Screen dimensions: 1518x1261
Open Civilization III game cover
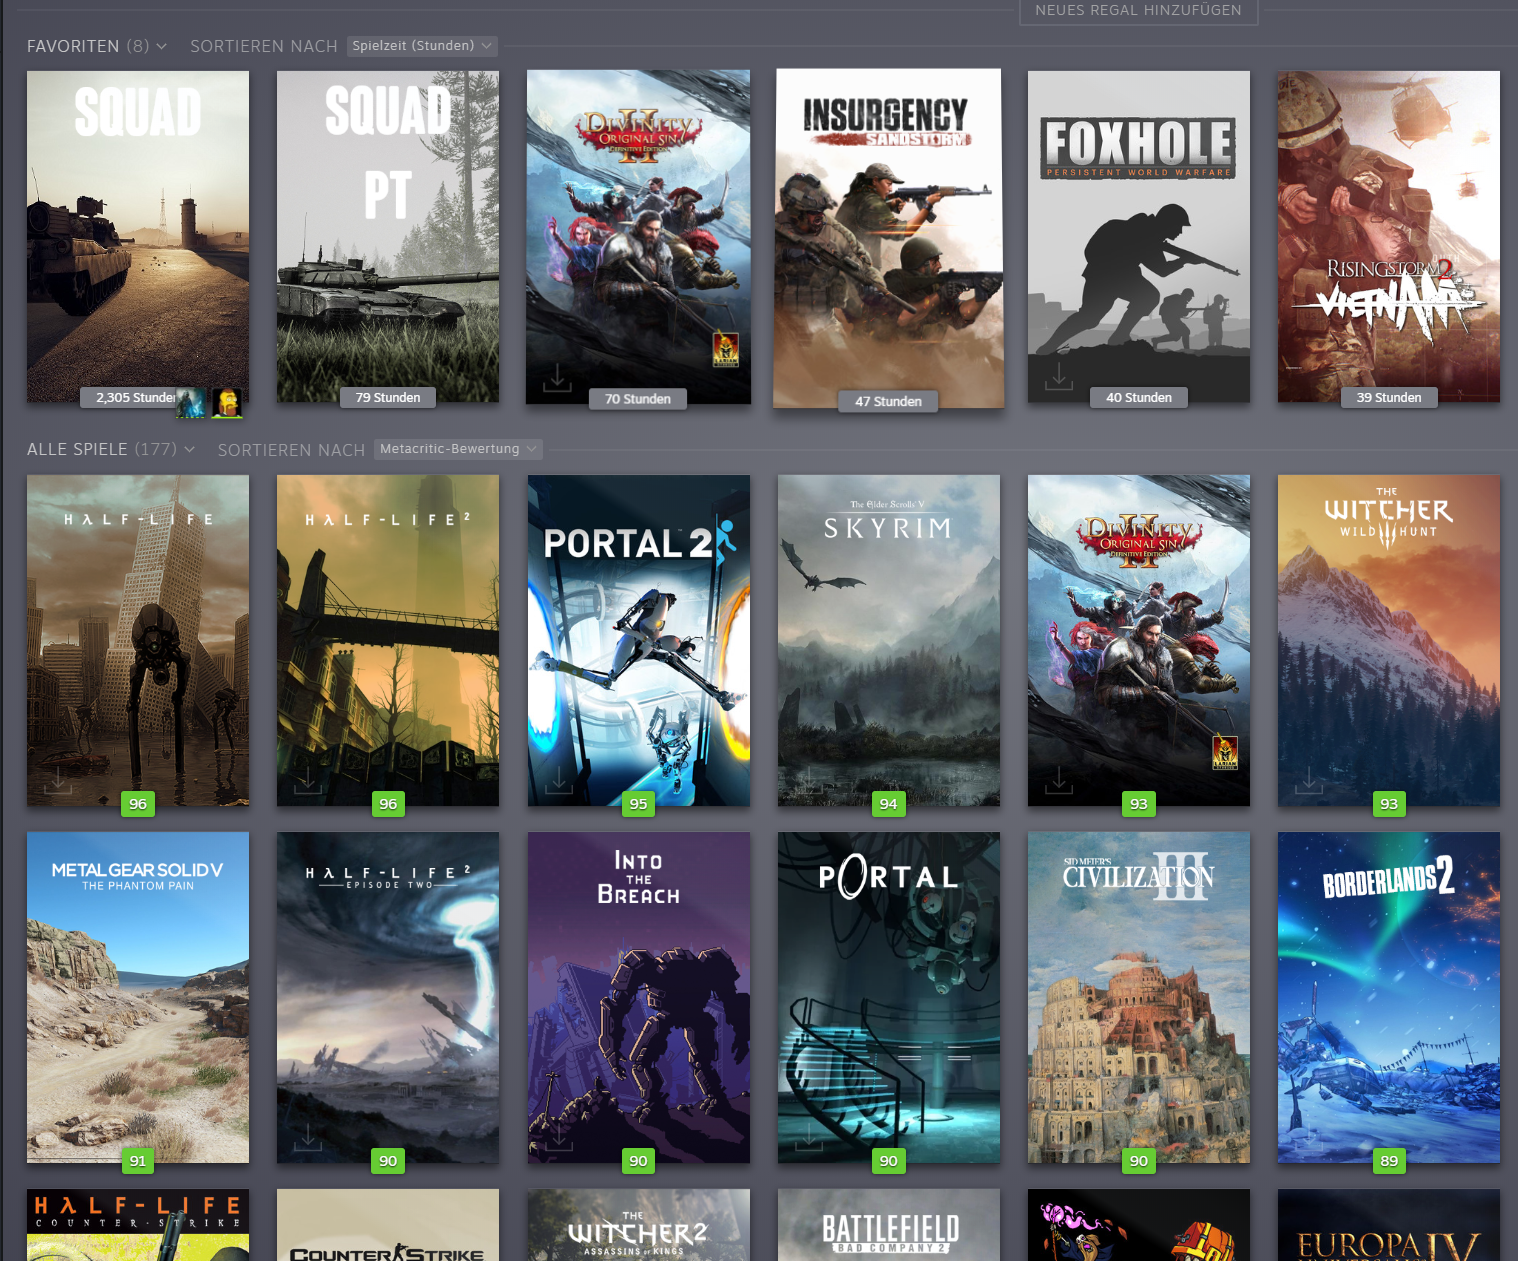tap(1139, 997)
